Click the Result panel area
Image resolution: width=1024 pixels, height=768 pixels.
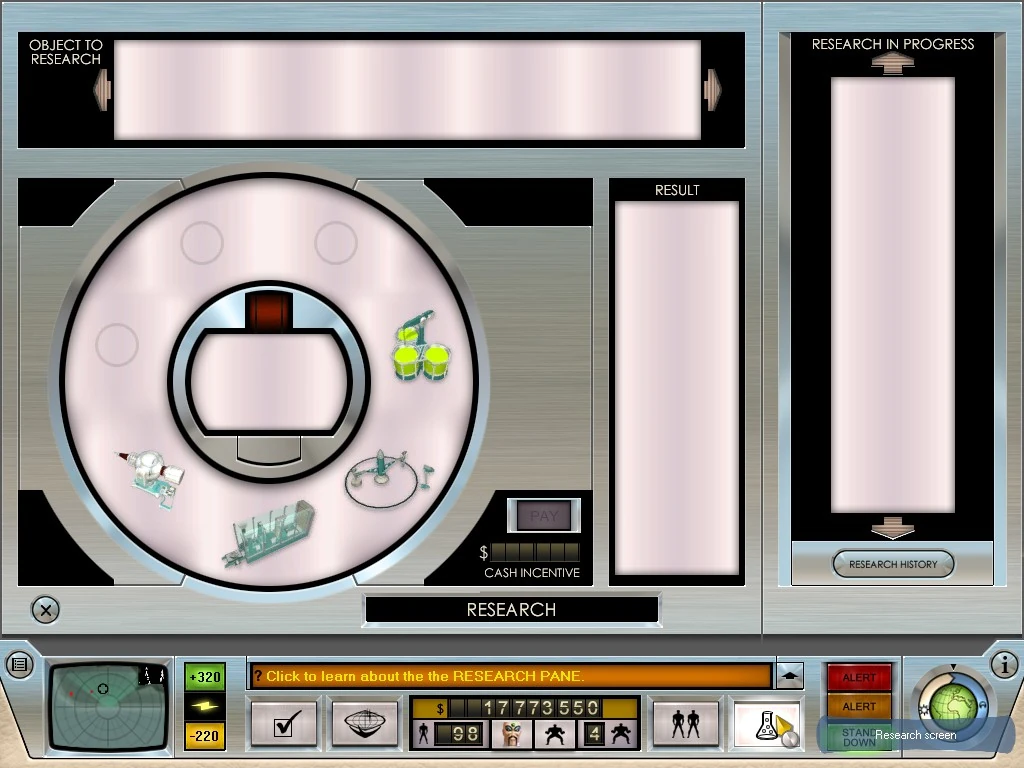point(677,388)
